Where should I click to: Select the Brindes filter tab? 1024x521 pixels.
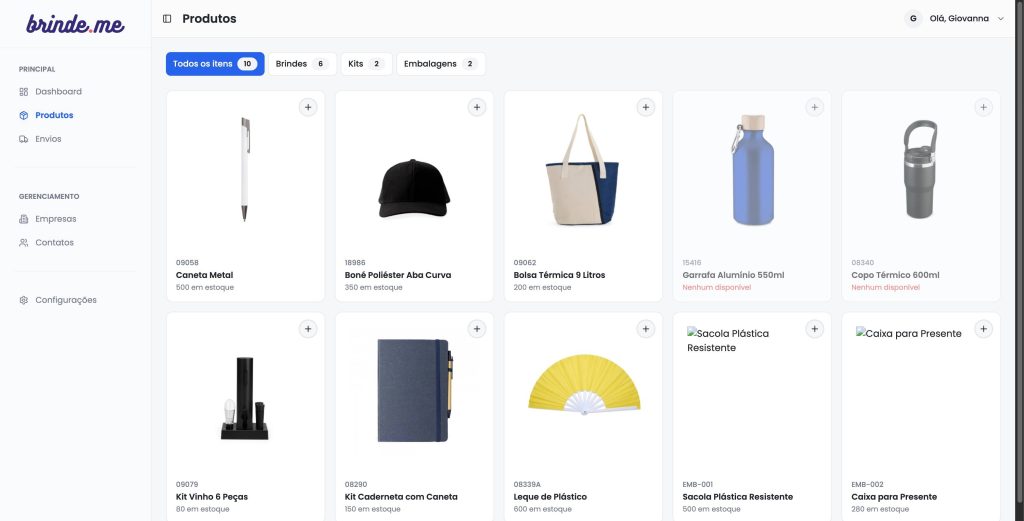pos(301,64)
